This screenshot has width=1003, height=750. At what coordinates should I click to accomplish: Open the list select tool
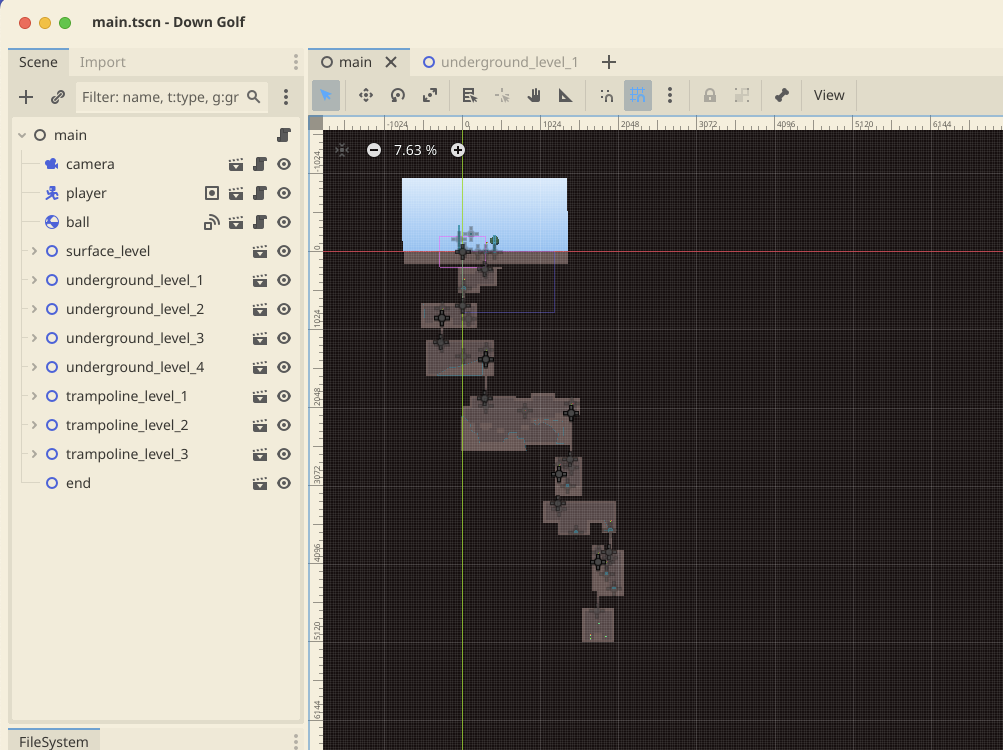[470, 95]
